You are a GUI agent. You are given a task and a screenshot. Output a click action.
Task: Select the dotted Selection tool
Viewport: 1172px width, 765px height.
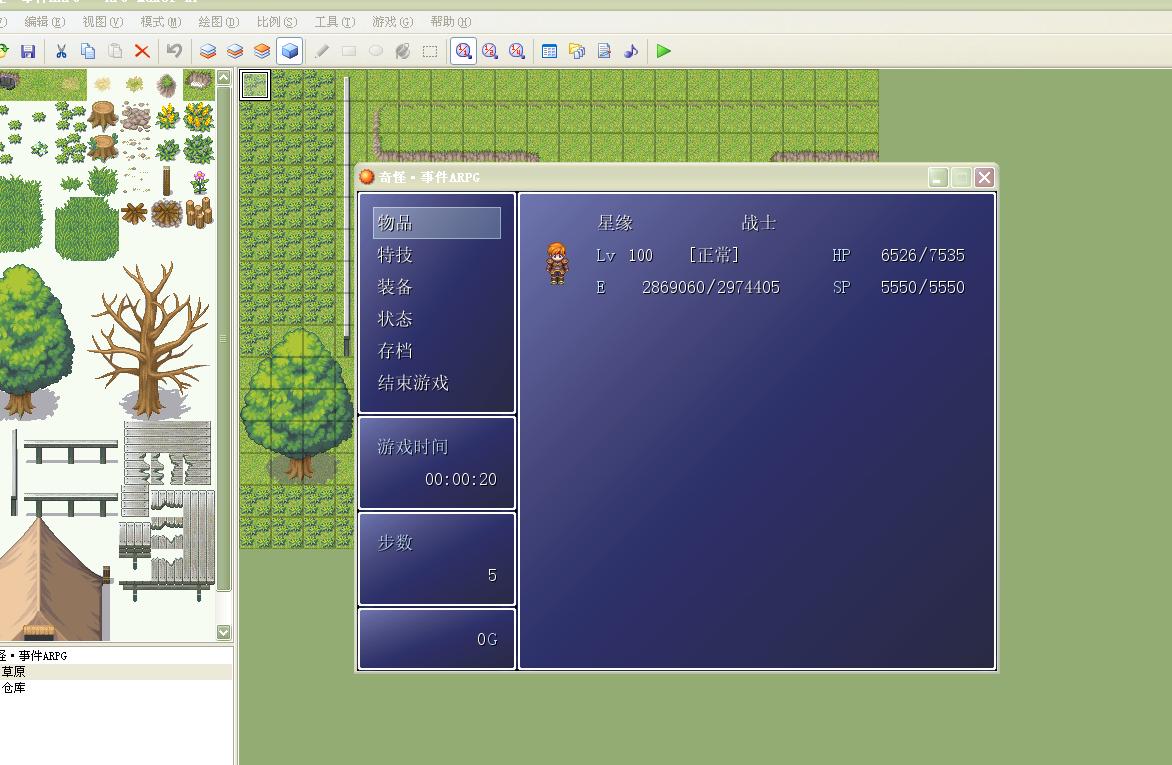[x=430, y=51]
